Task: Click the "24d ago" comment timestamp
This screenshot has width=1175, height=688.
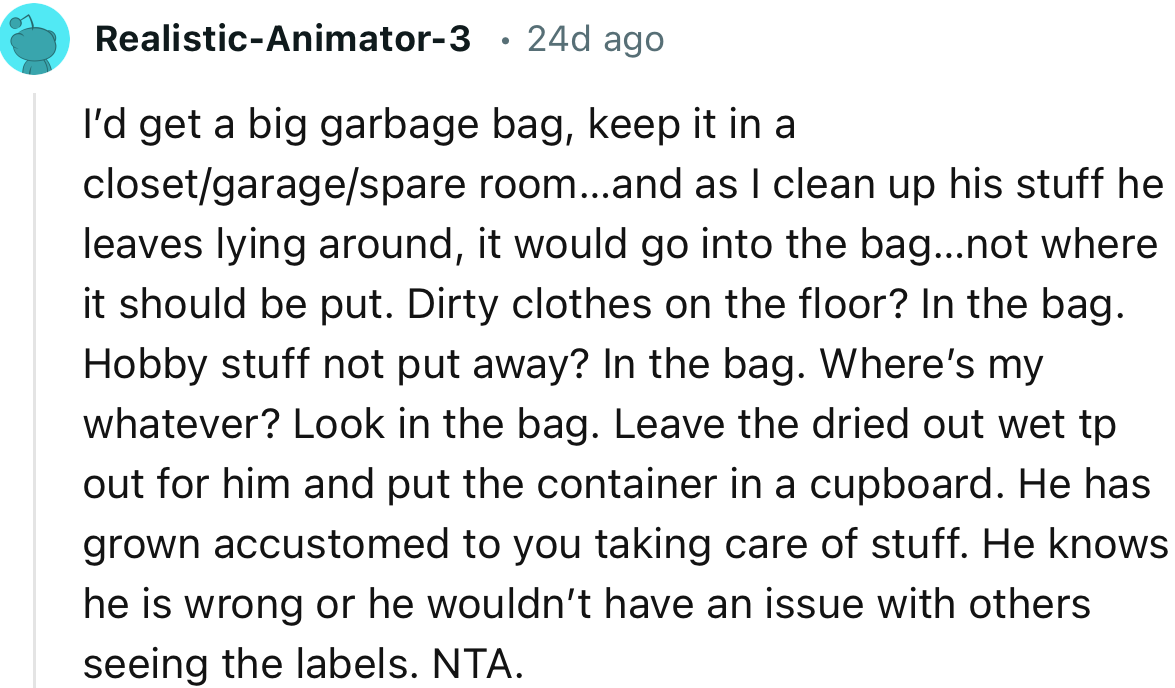Action: (x=595, y=40)
